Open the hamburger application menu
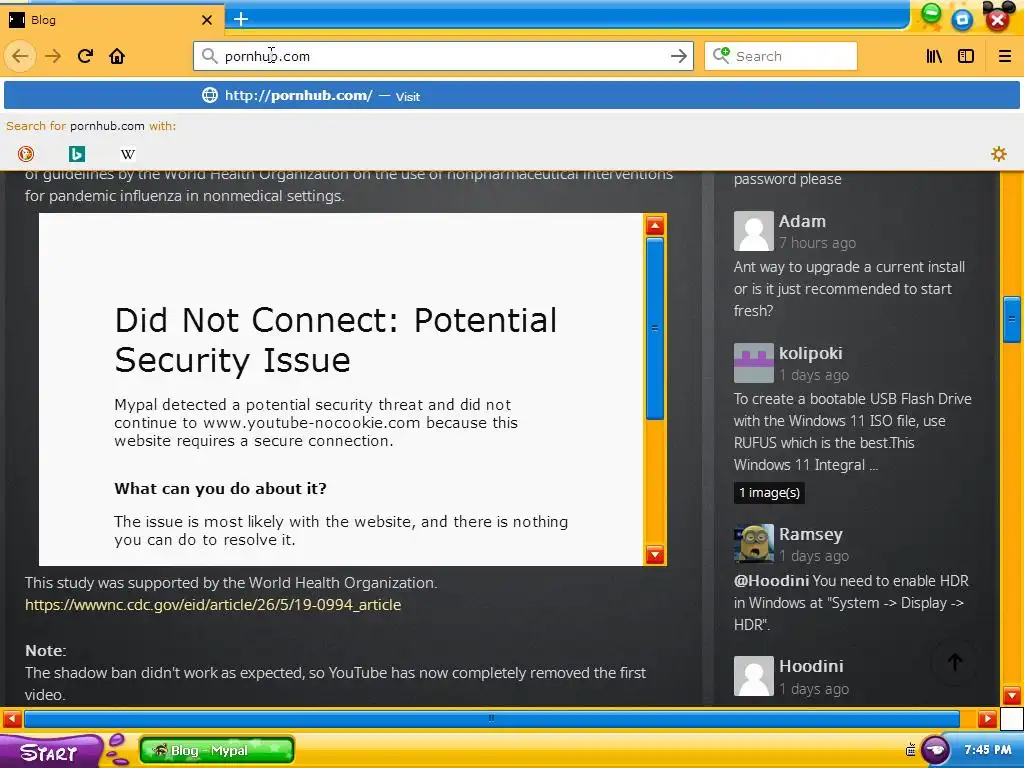 [1004, 56]
